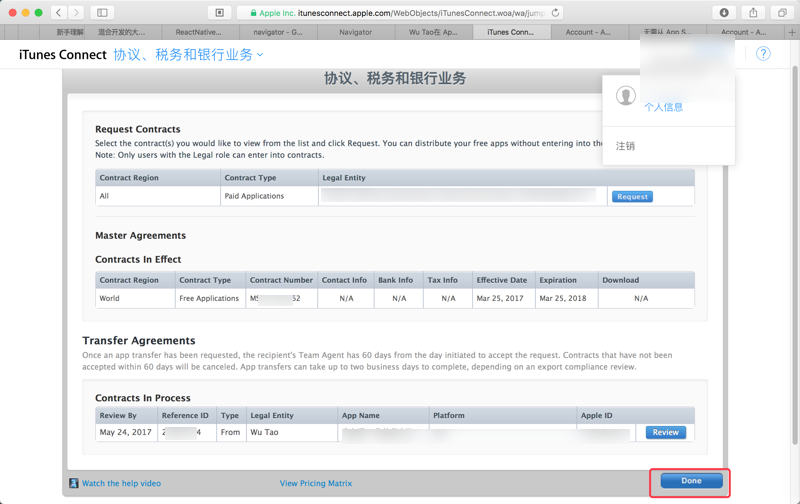The width and height of the screenshot is (800, 504).
Task: Toggle the Safari sidebar button
Action: (x=102, y=13)
